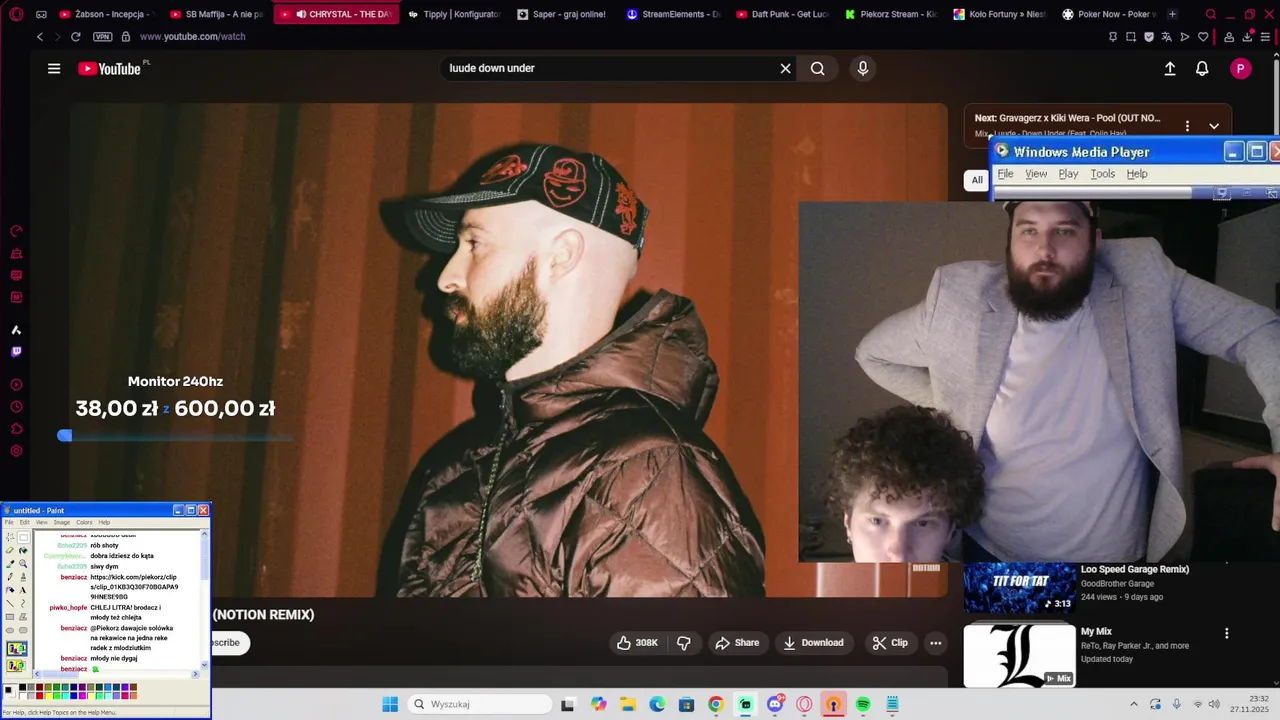Select the All filter chip
Screen dimensions: 1280x720
[977, 180]
